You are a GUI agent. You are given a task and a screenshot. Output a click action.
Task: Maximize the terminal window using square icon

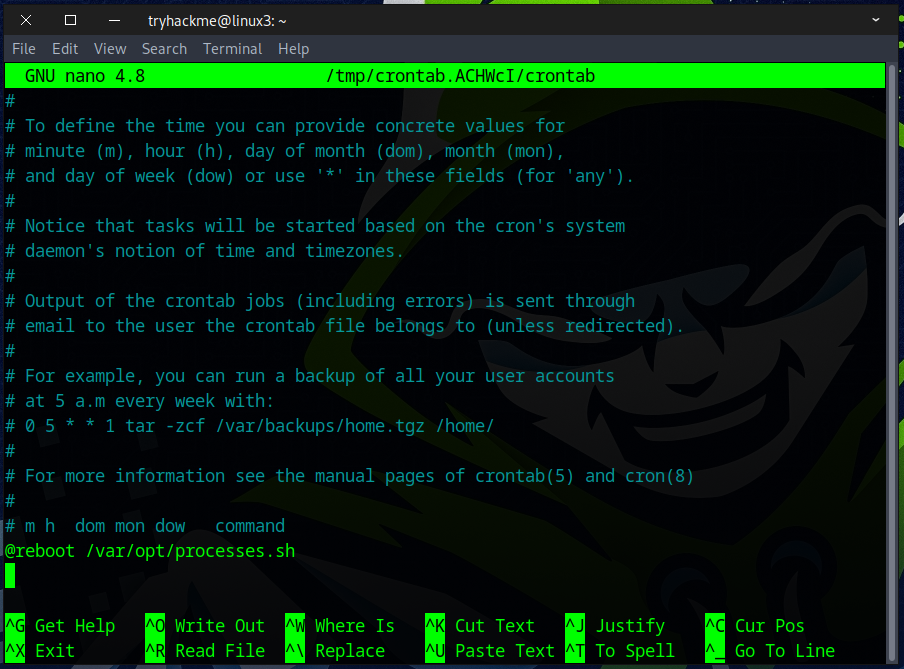(x=70, y=20)
